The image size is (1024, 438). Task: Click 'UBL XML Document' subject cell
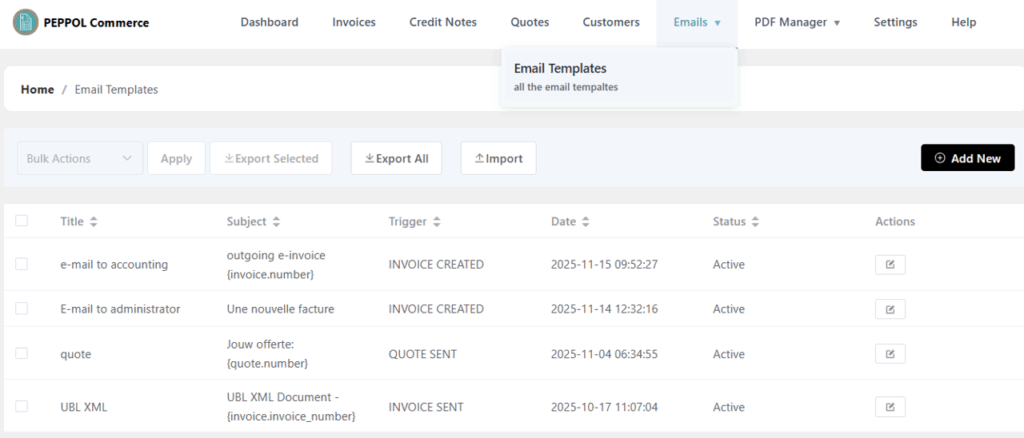[291, 406]
